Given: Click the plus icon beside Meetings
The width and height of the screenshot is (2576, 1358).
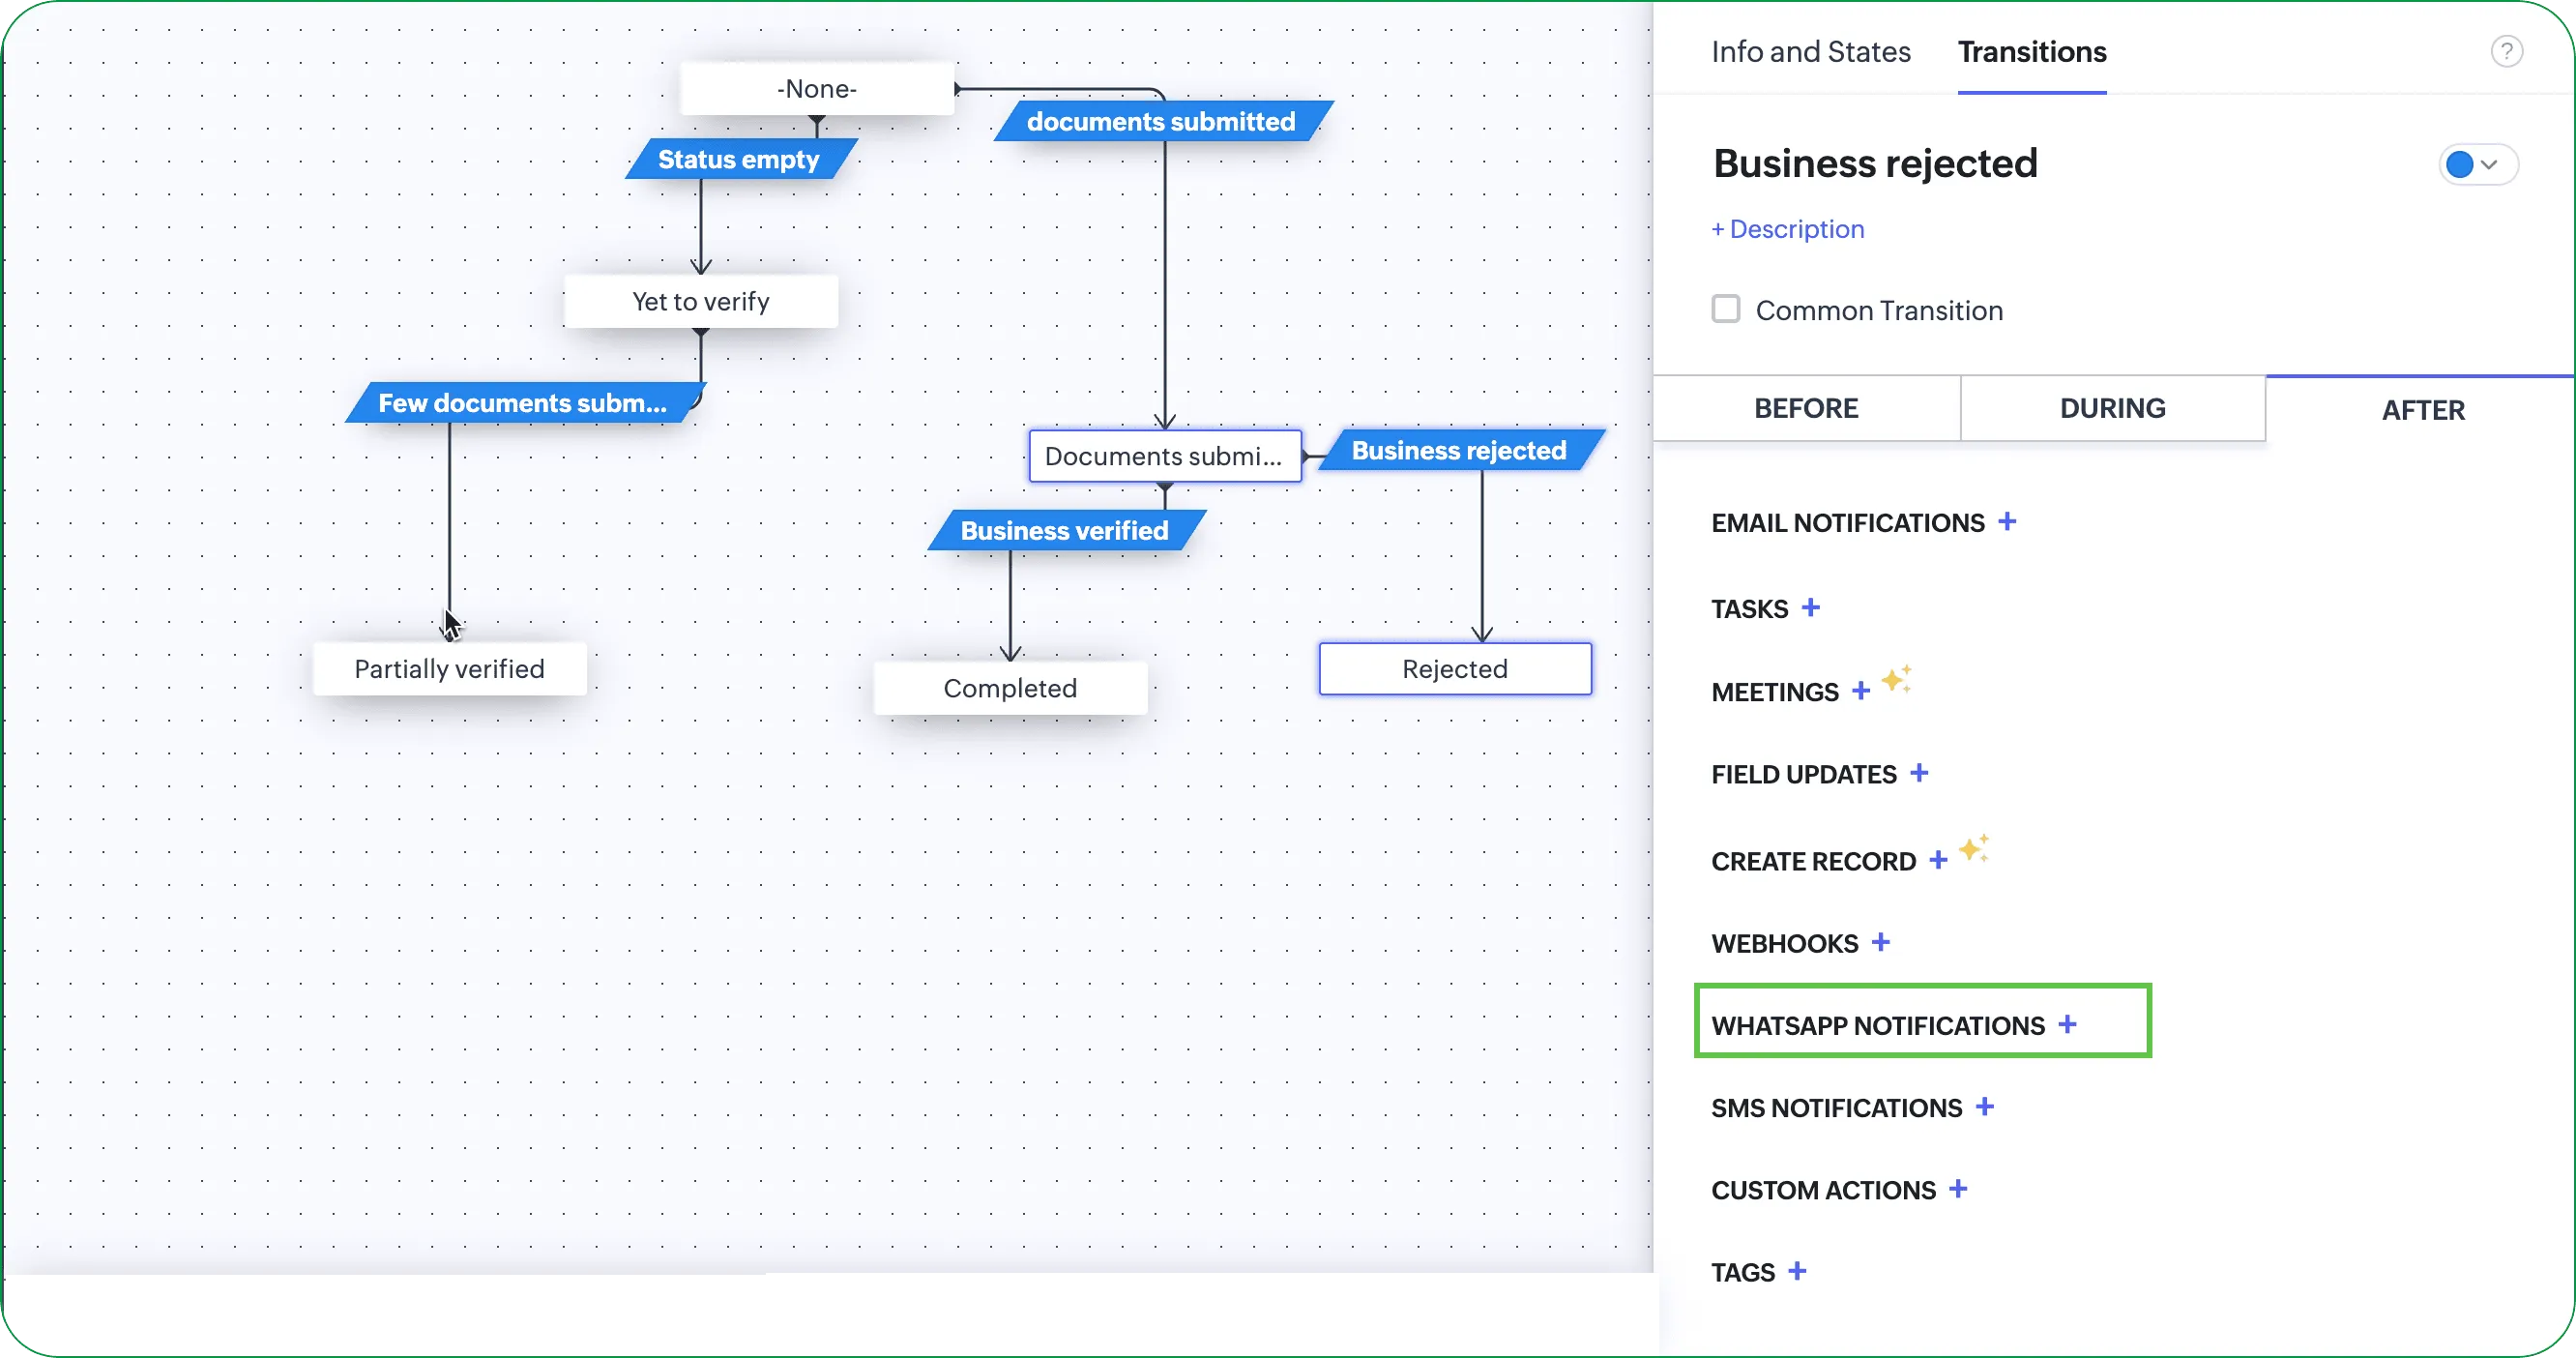Looking at the screenshot, I should [1861, 691].
